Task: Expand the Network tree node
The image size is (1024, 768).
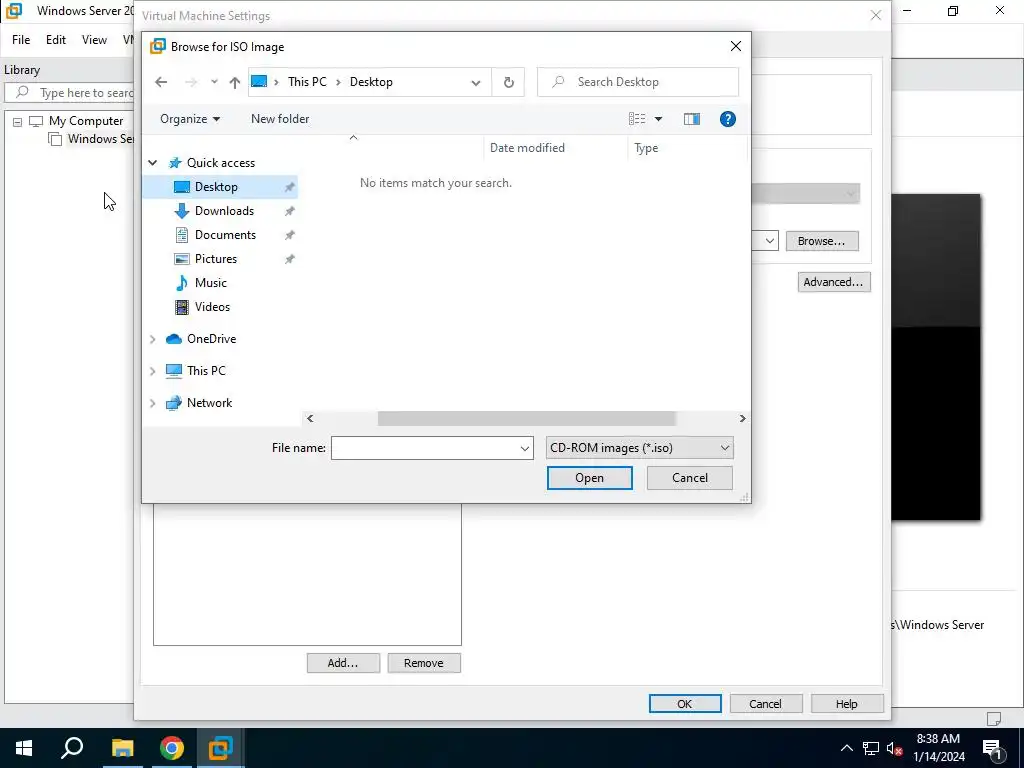Action: tap(153, 403)
